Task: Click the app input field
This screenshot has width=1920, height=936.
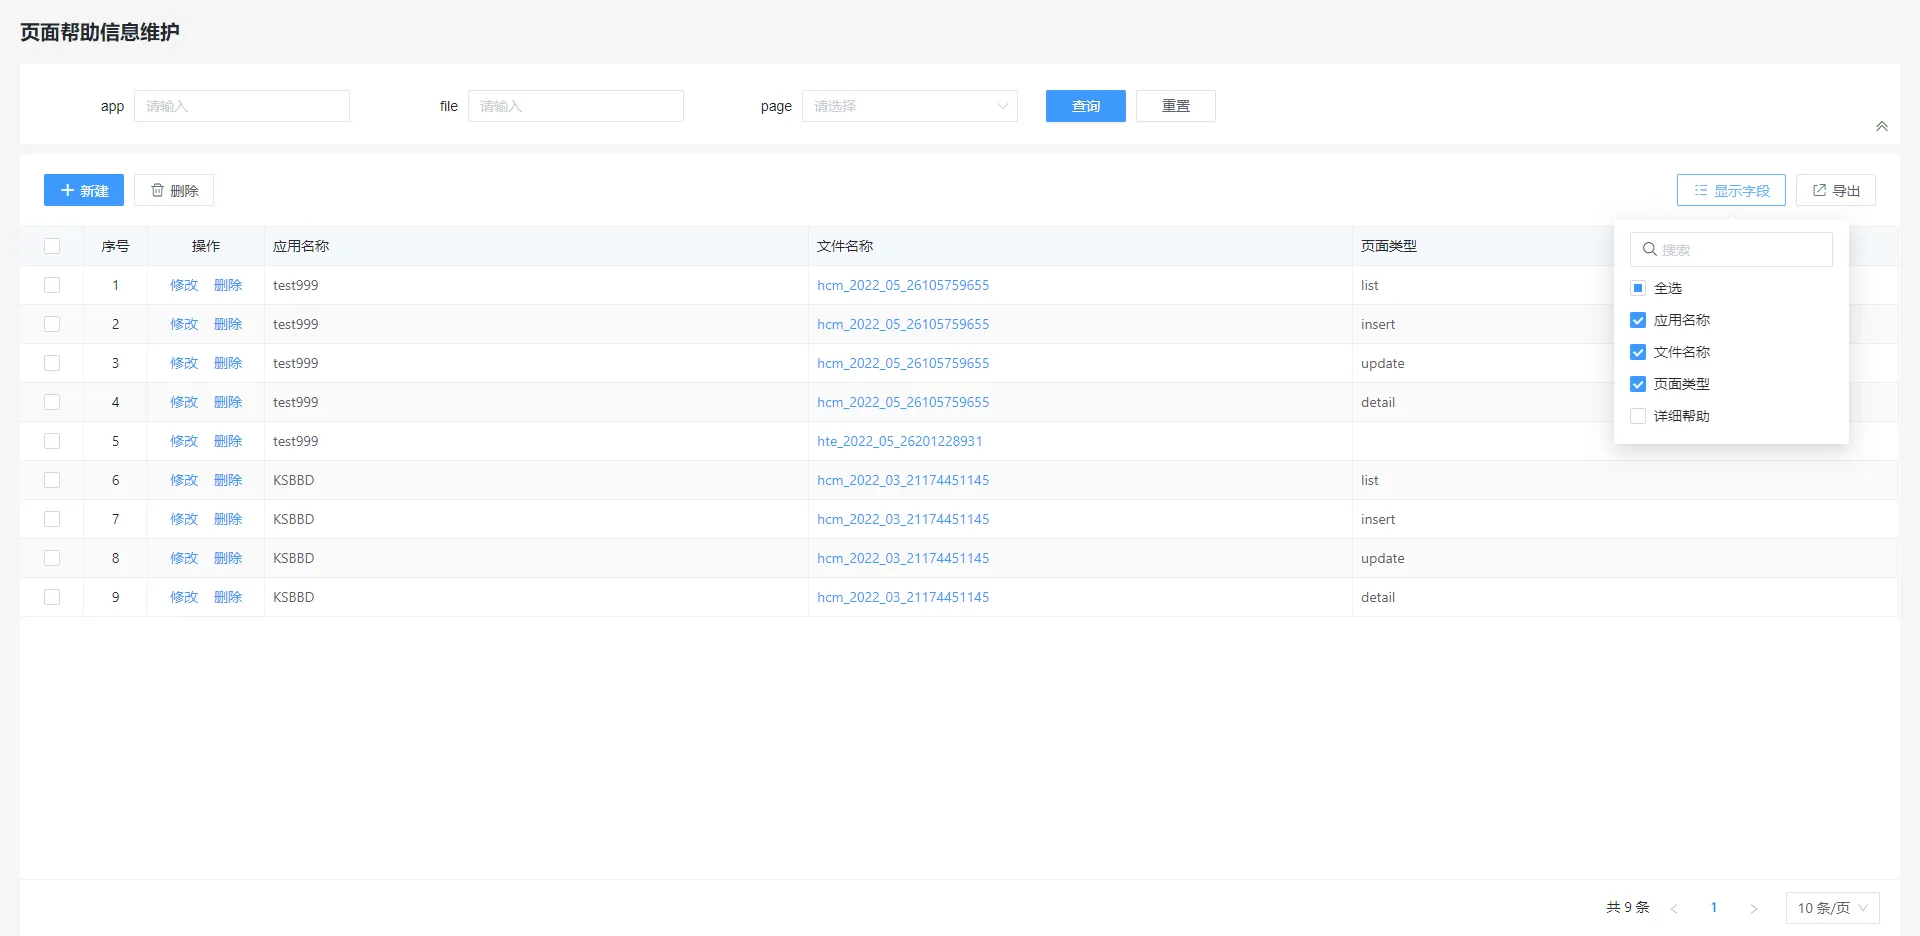Action: point(242,106)
